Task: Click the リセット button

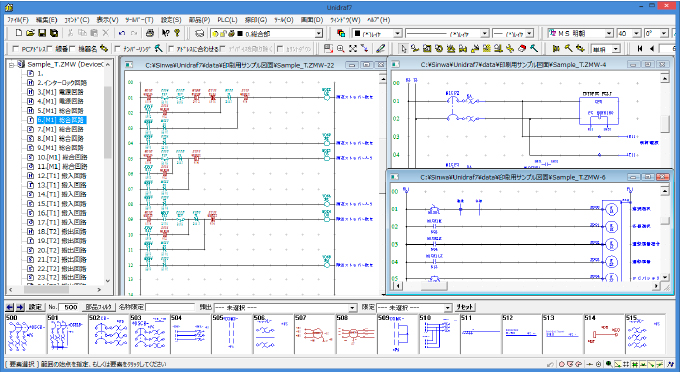Action: (x=464, y=307)
